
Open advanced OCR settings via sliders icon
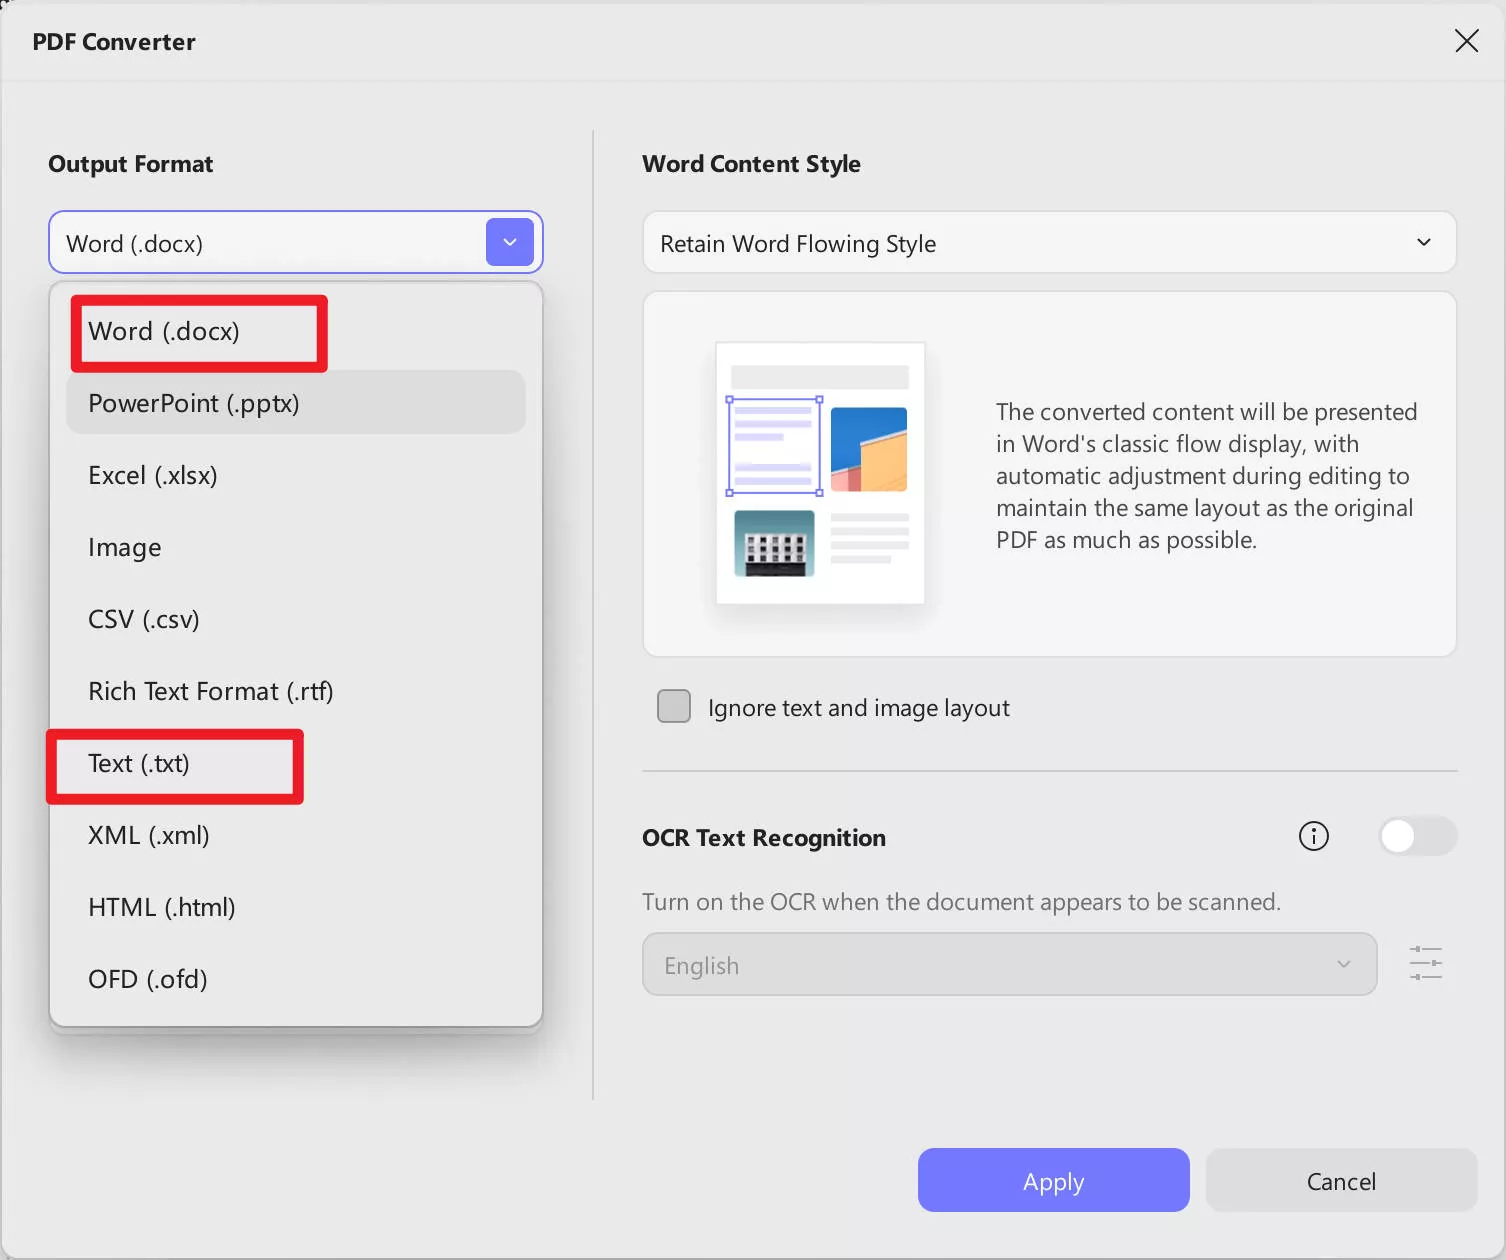tap(1425, 963)
